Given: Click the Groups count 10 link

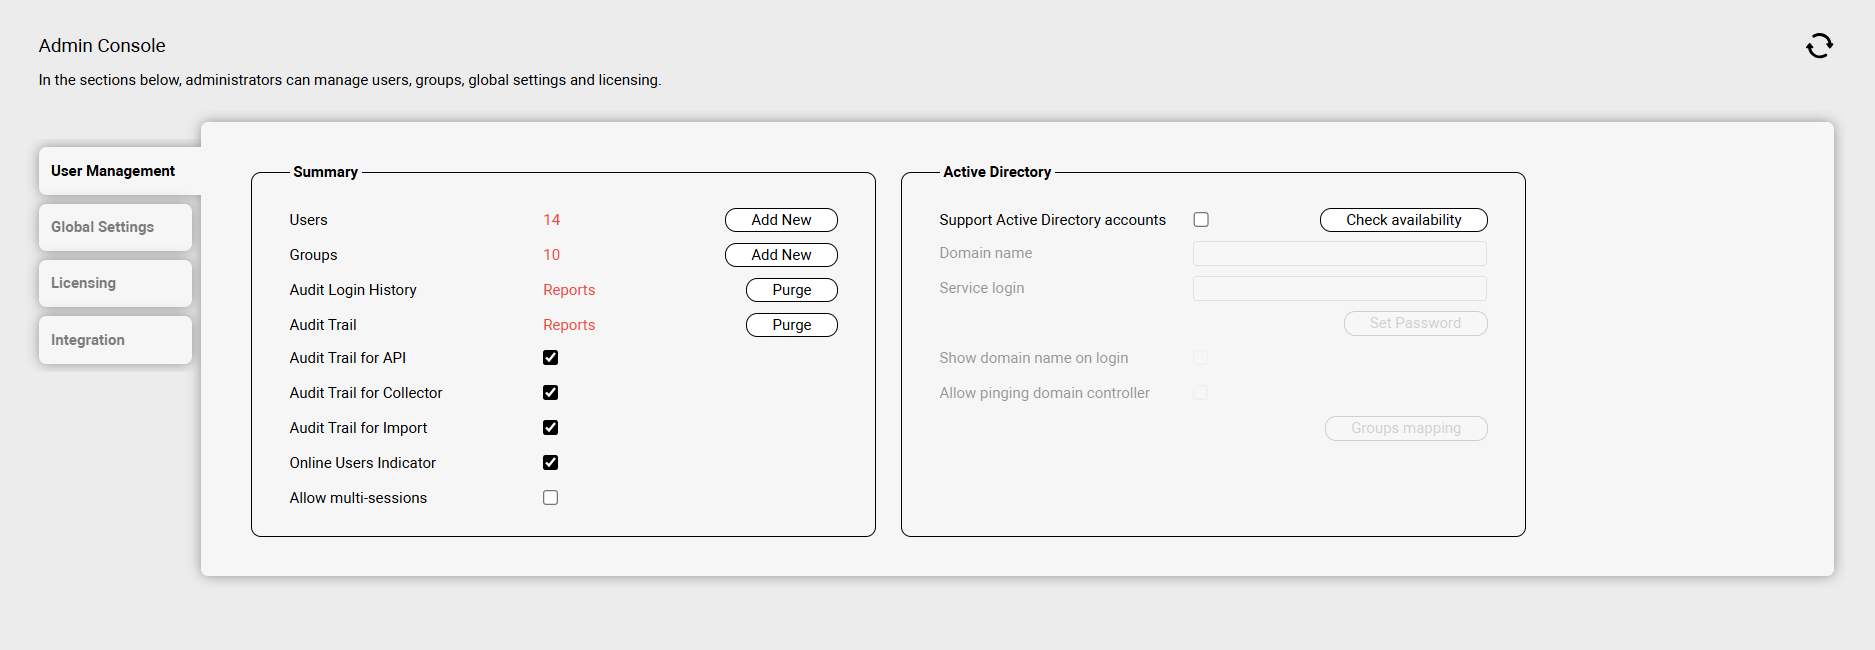Looking at the screenshot, I should click(x=551, y=255).
